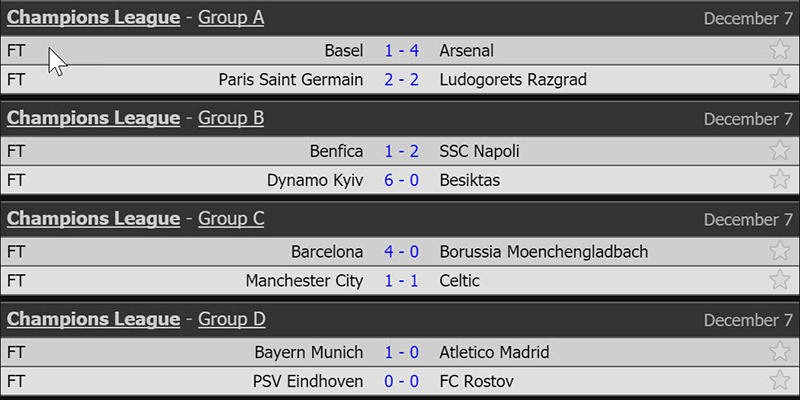This screenshot has width=800, height=400.
Task: Open the Group B link
Action: tap(231, 118)
